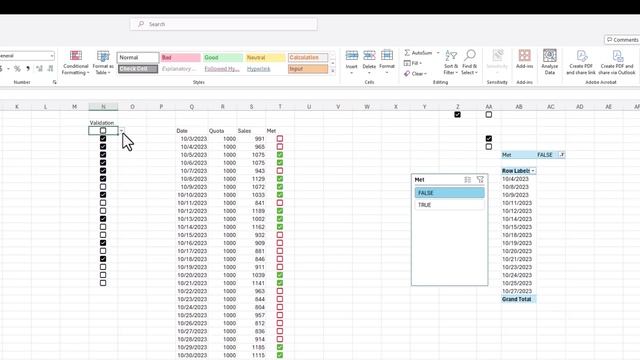The width and height of the screenshot is (640, 360).
Task: Open Number format dialog launcher
Action: click(54, 82)
